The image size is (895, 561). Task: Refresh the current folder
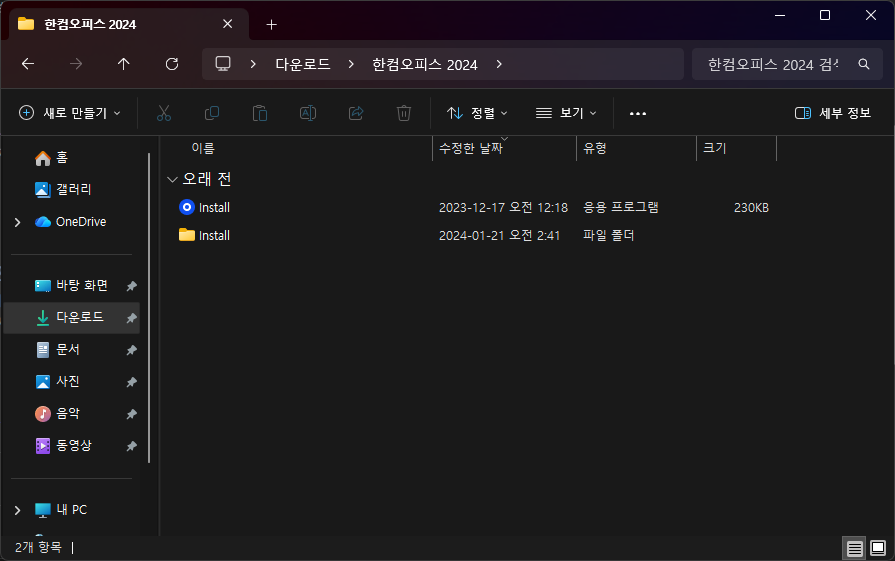(172, 64)
